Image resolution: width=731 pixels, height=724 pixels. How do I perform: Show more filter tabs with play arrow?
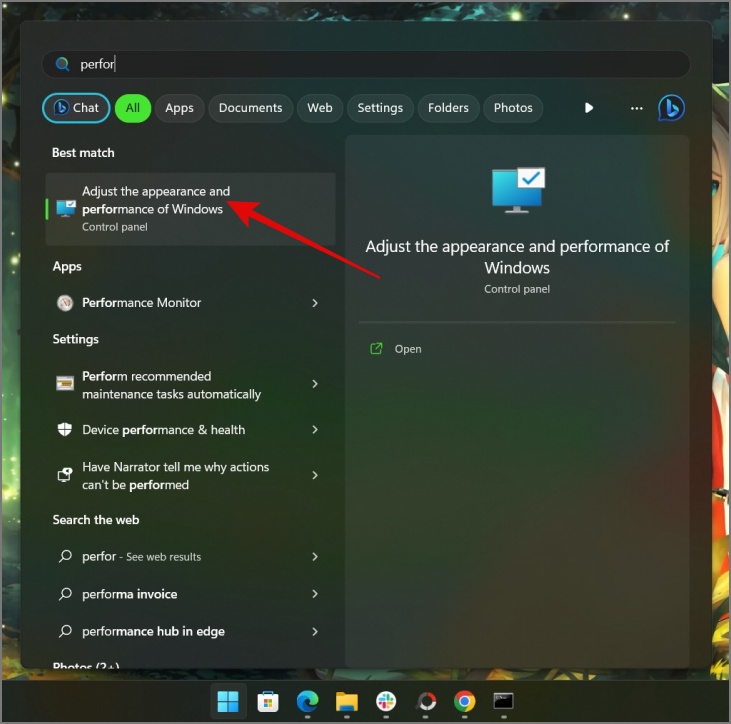589,108
